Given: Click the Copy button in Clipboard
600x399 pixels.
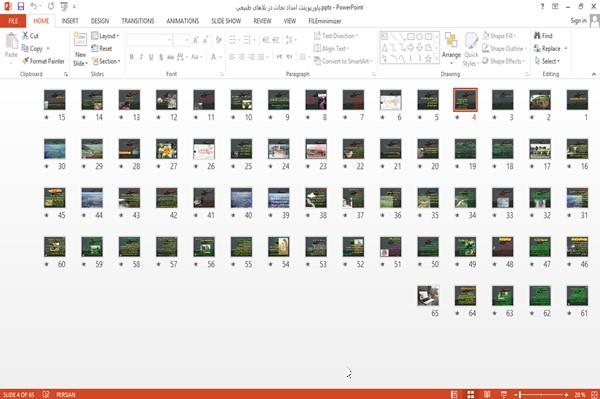Looking at the screenshot, I should (x=33, y=49).
